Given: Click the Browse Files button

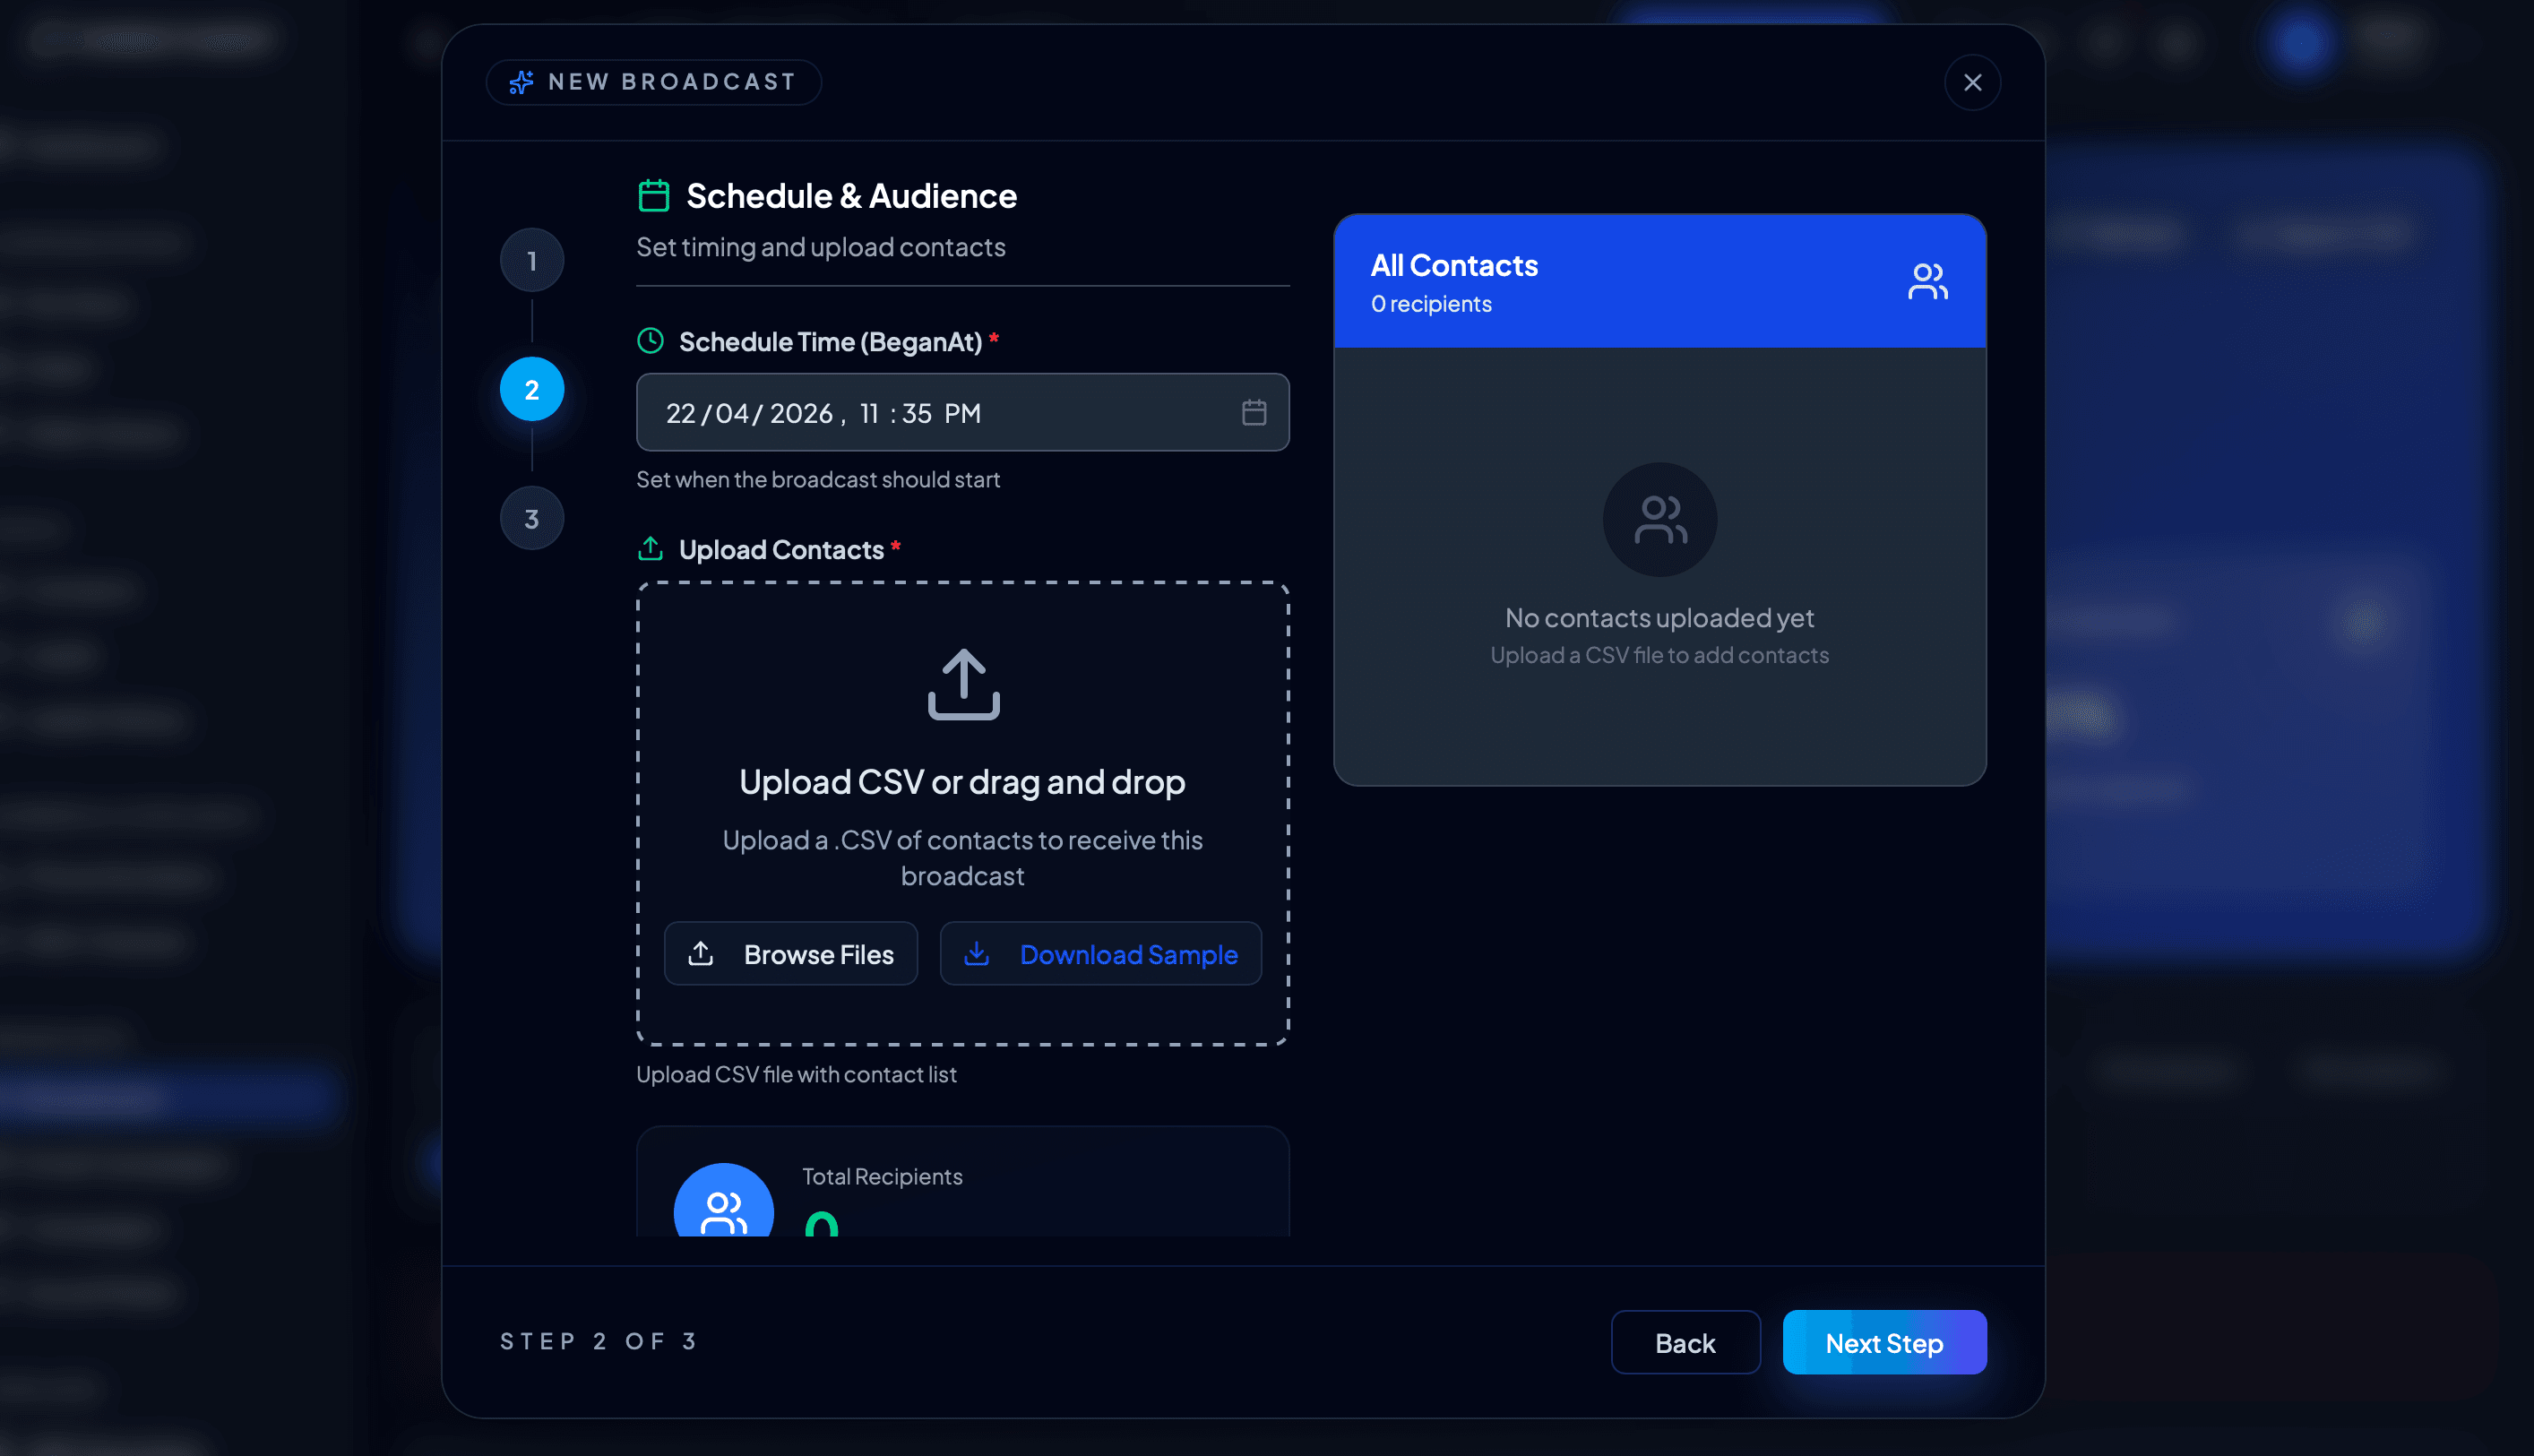Looking at the screenshot, I should (791, 953).
